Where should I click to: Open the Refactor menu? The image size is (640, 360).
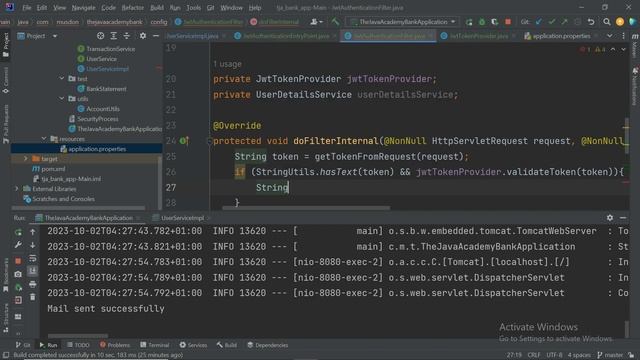(133, 7)
